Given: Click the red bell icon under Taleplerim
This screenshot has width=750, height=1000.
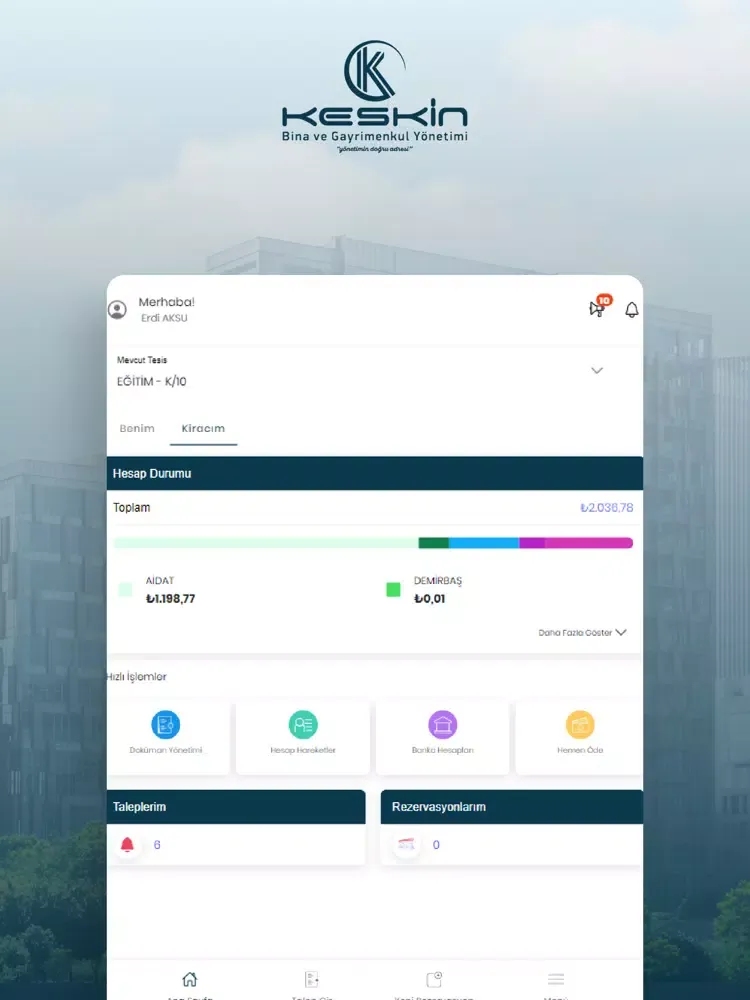Looking at the screenshot, I should click(128, 845).
